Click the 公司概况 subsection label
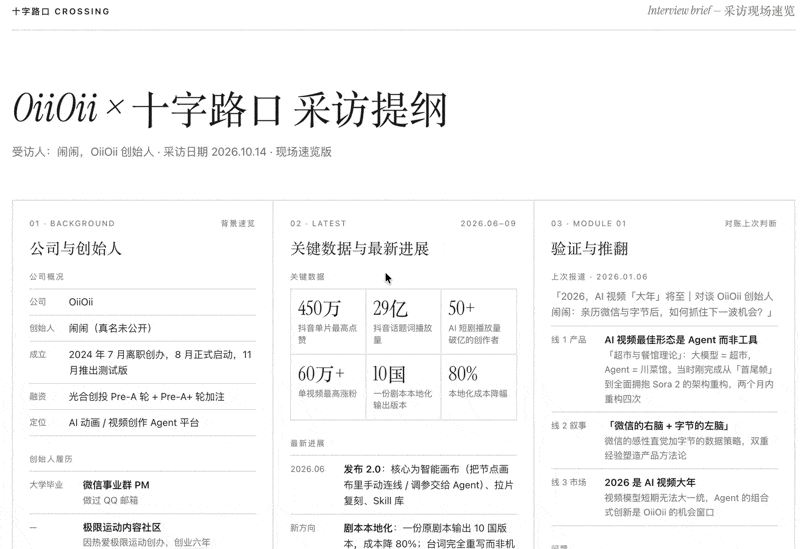 pos(46,277)
